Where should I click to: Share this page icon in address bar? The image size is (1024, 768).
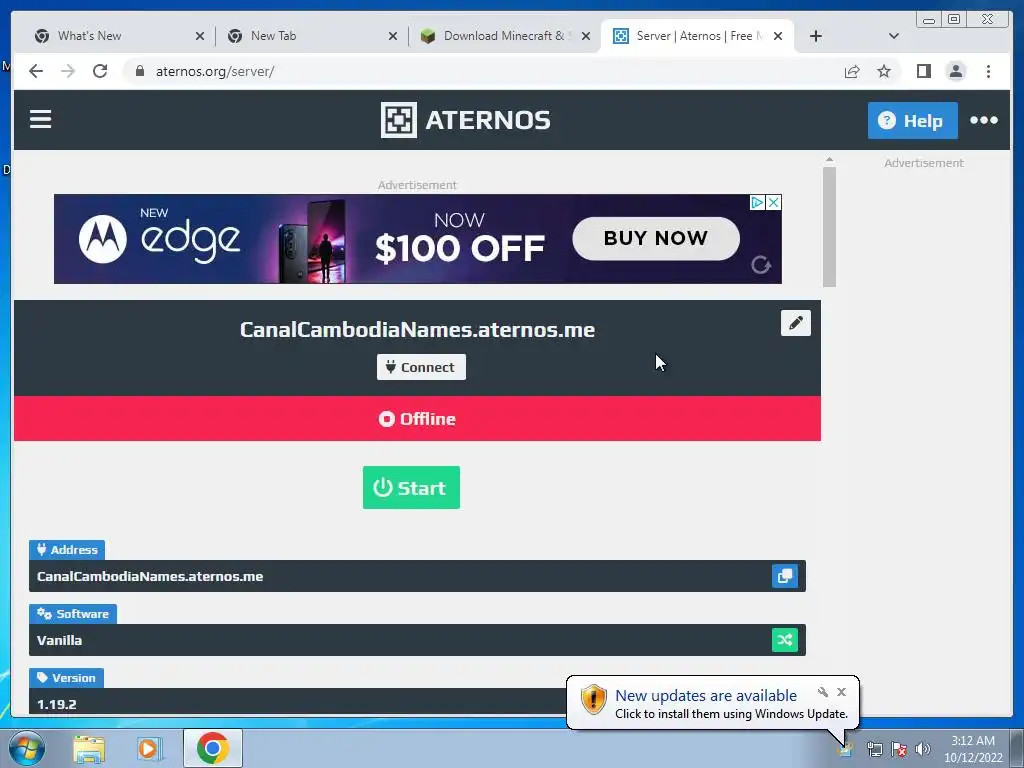(852, 71)
